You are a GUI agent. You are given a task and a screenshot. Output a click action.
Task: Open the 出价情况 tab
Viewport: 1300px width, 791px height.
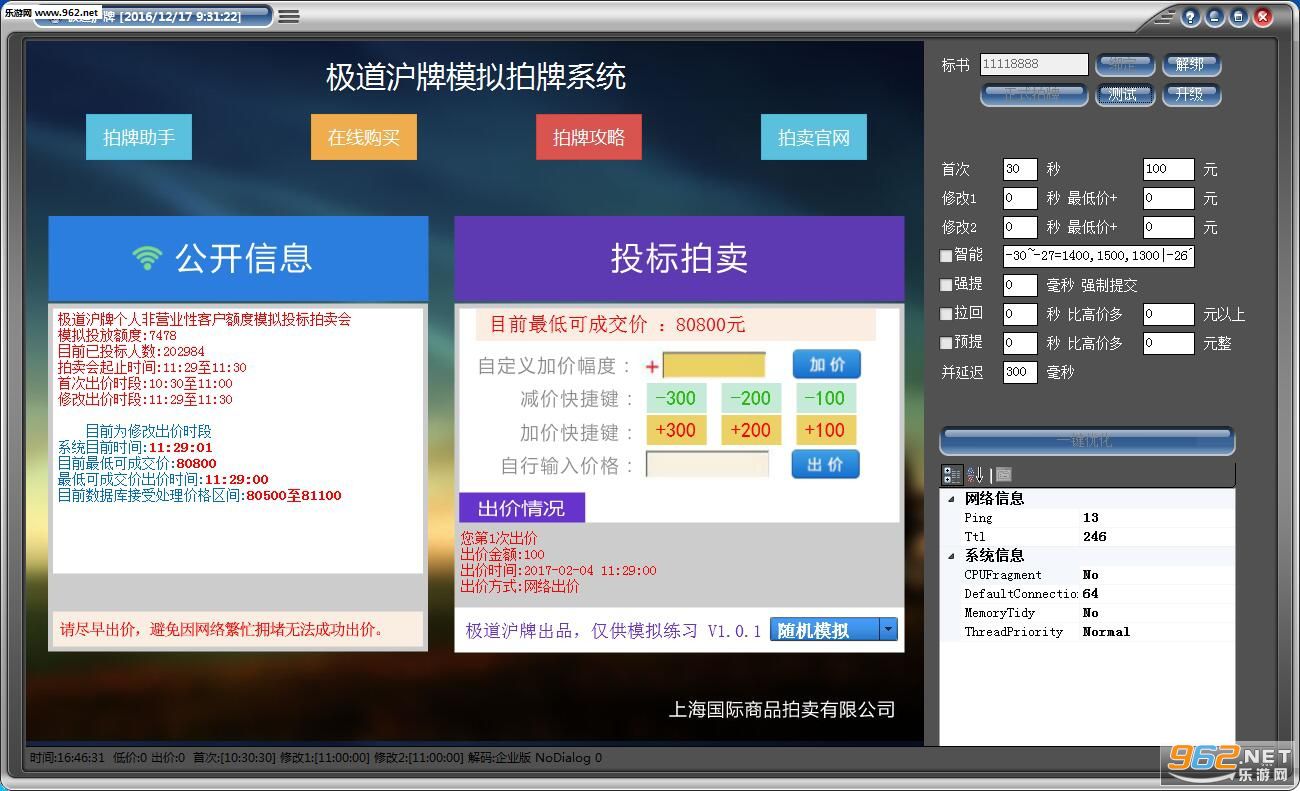pos(521,508)
